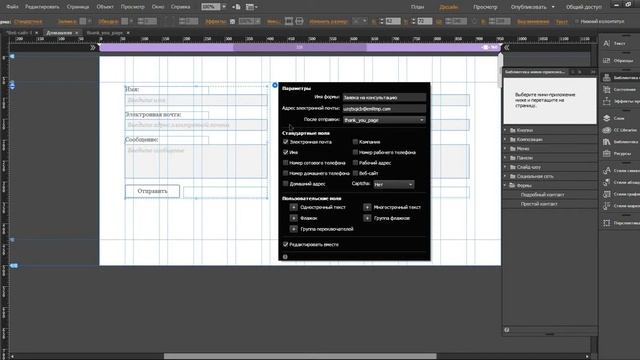Click the Имя формы input field
This screenshot has width=640, height=360.
[384, 98]
